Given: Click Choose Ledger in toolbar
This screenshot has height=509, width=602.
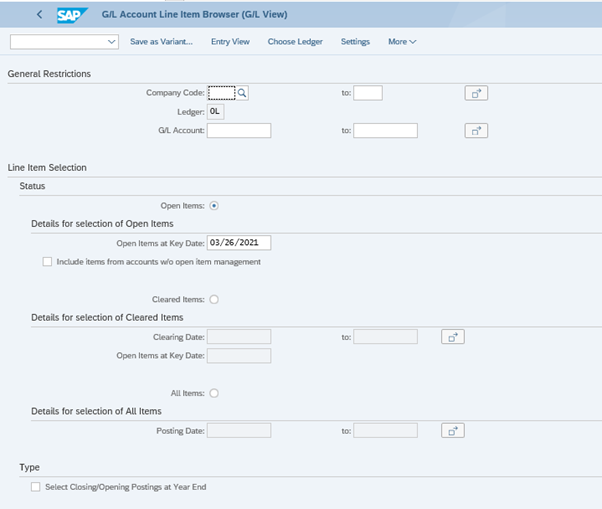Looking at the screenshot, I should pos(295,42).
